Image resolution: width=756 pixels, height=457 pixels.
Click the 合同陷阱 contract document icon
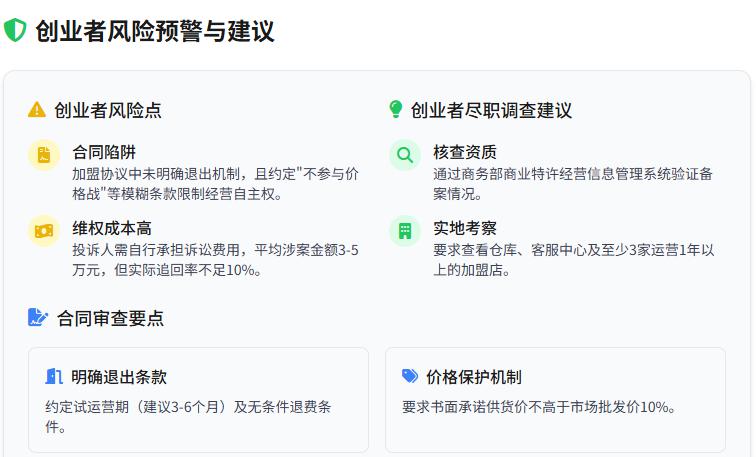(x=44, y=155)
